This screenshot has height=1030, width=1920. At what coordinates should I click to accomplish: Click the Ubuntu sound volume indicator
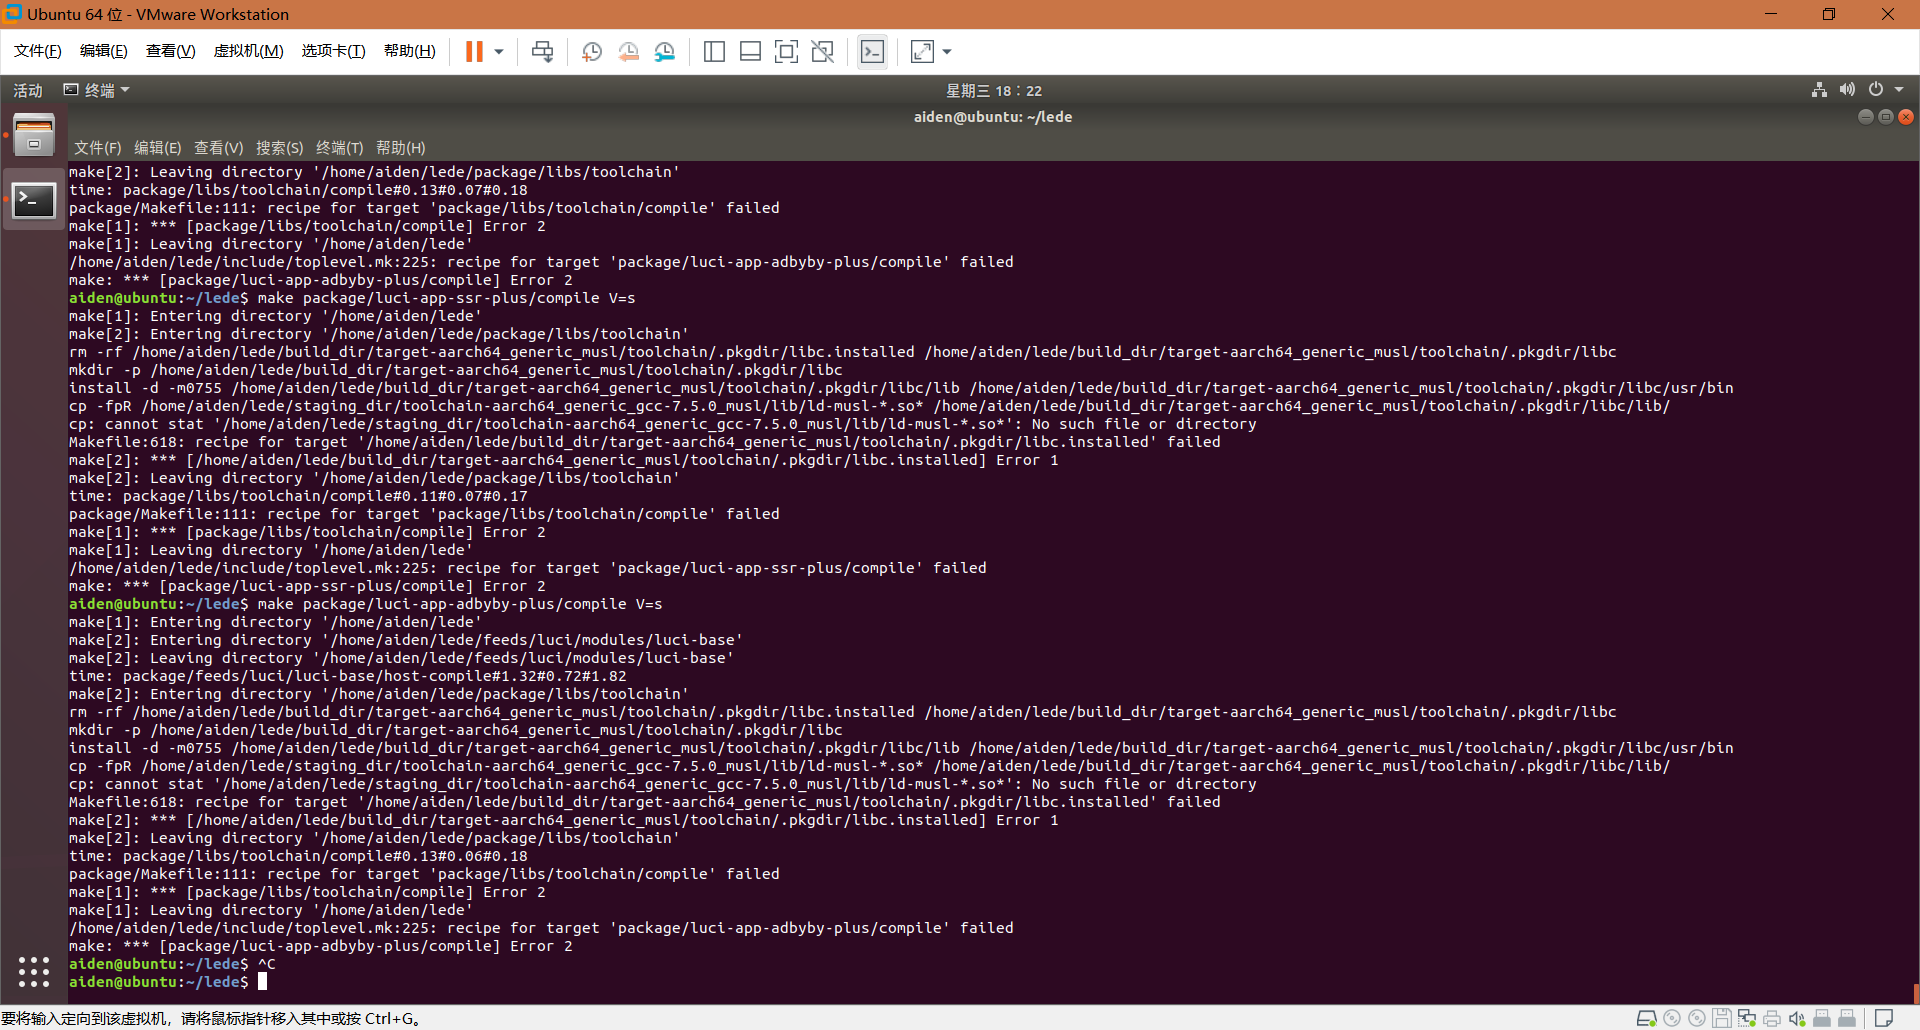[1846, 89]
